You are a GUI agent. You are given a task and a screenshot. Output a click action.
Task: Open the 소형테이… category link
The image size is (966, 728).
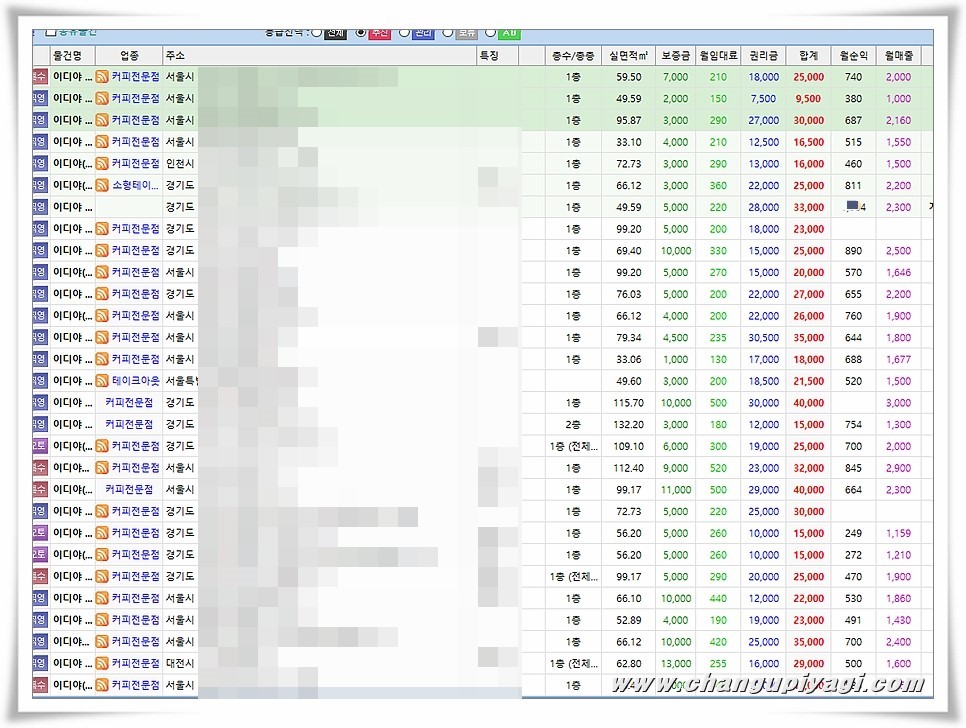(135, 185)
